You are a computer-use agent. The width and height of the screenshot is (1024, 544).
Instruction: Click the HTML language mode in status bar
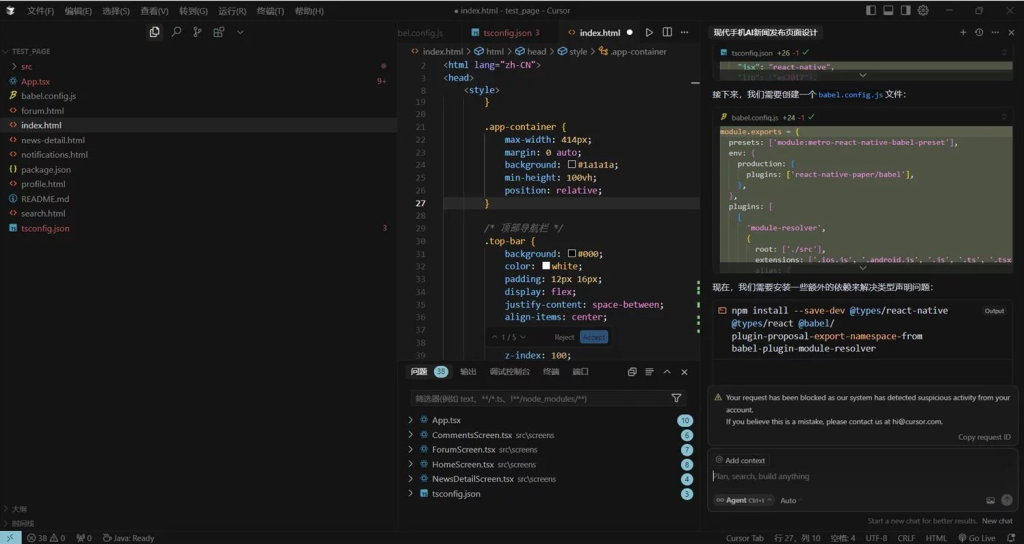tap(936, 538)
